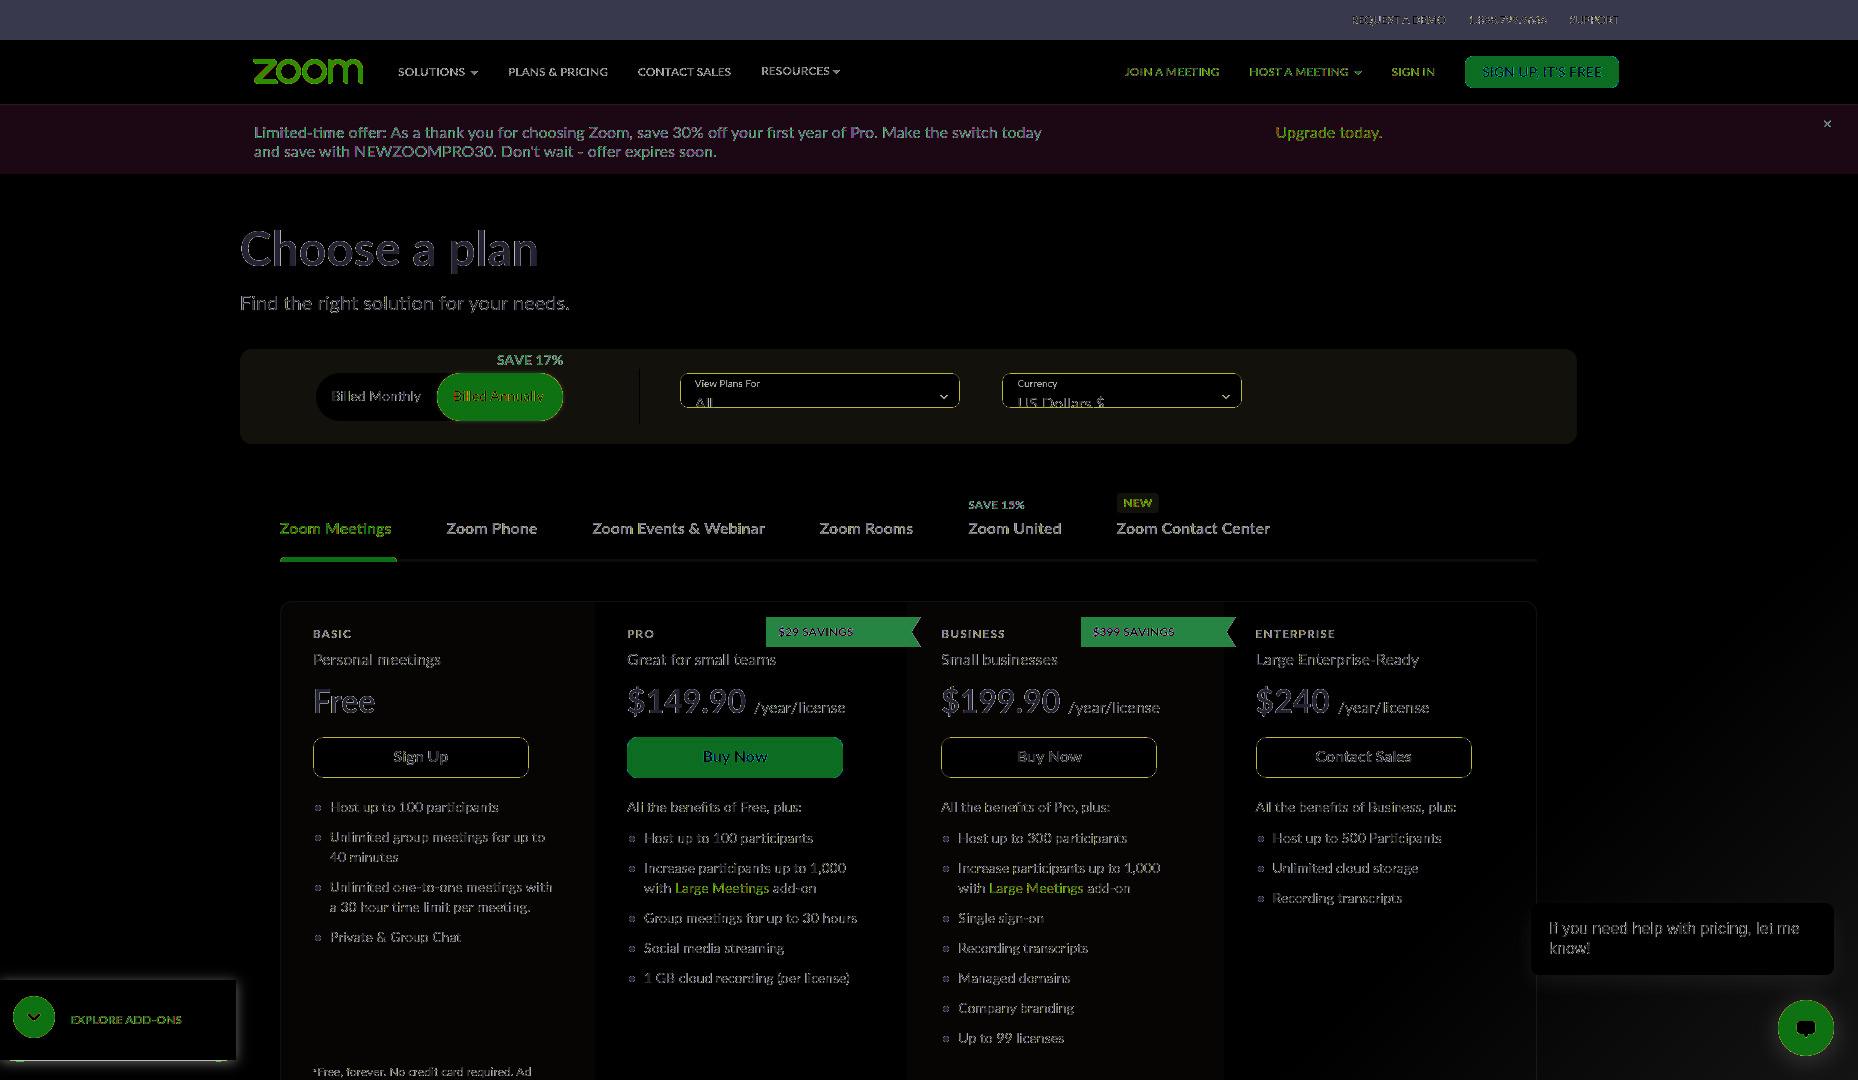Click Managed domains feature text

(x=1014, y=978)
